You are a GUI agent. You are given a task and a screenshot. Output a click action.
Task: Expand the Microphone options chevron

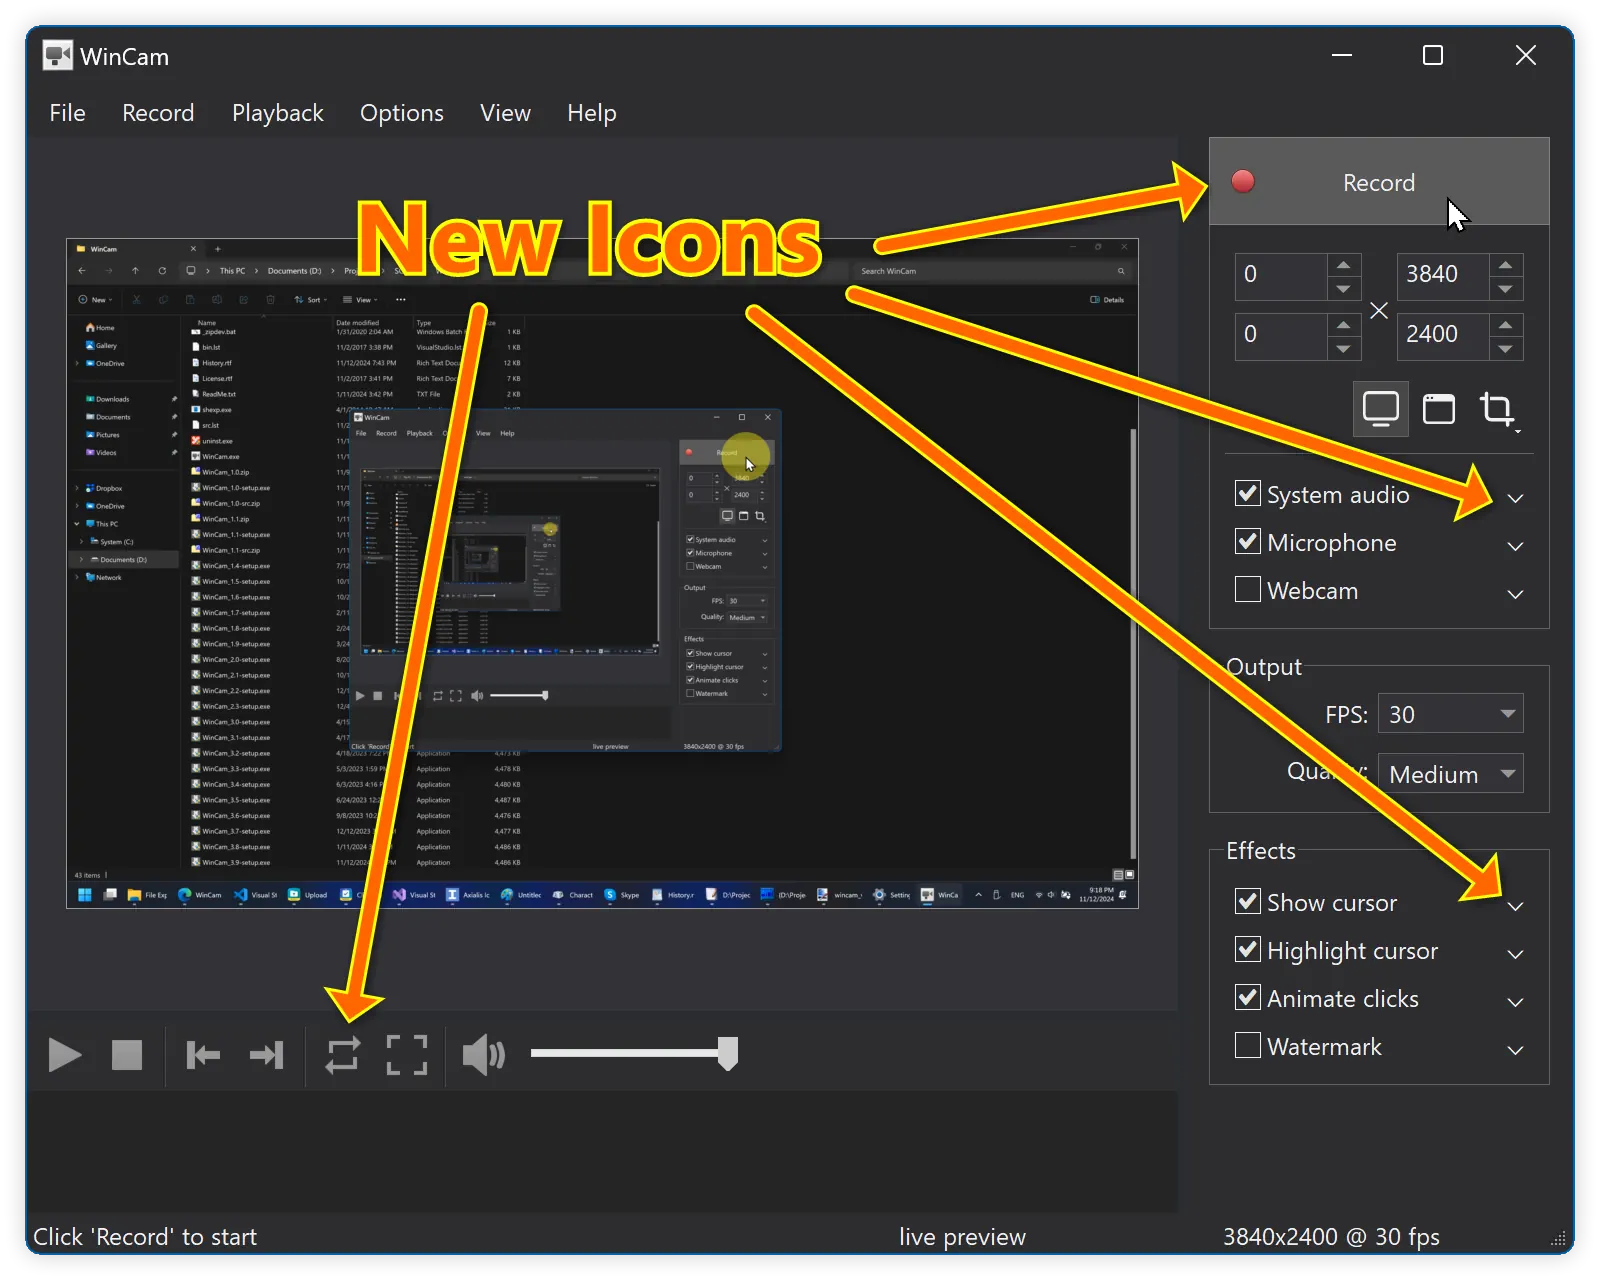[1516, 546]
